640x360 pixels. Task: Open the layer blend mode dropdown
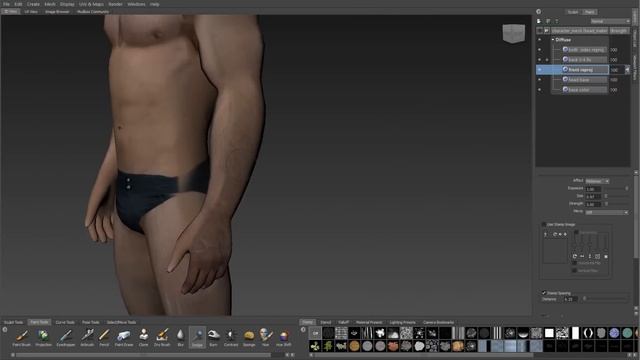point(610,21)
